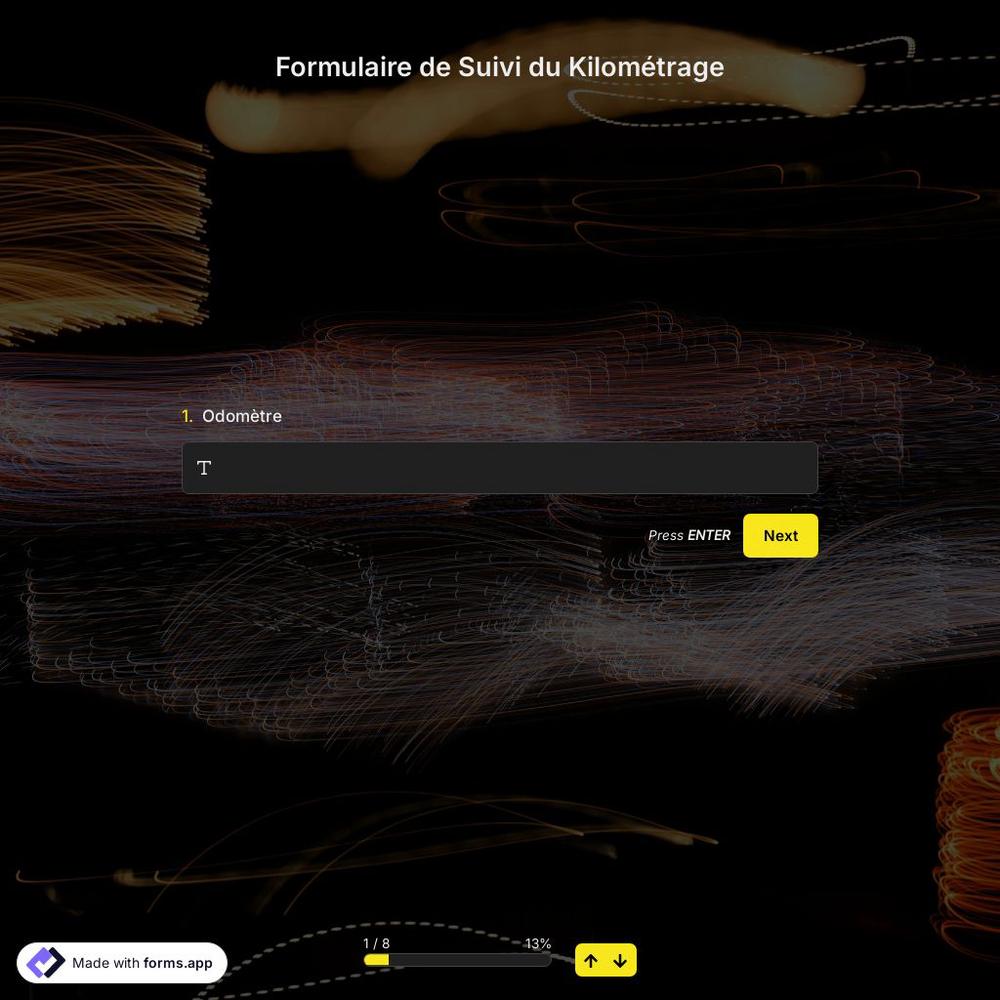Click the T text icon in the field

[204, 468]
